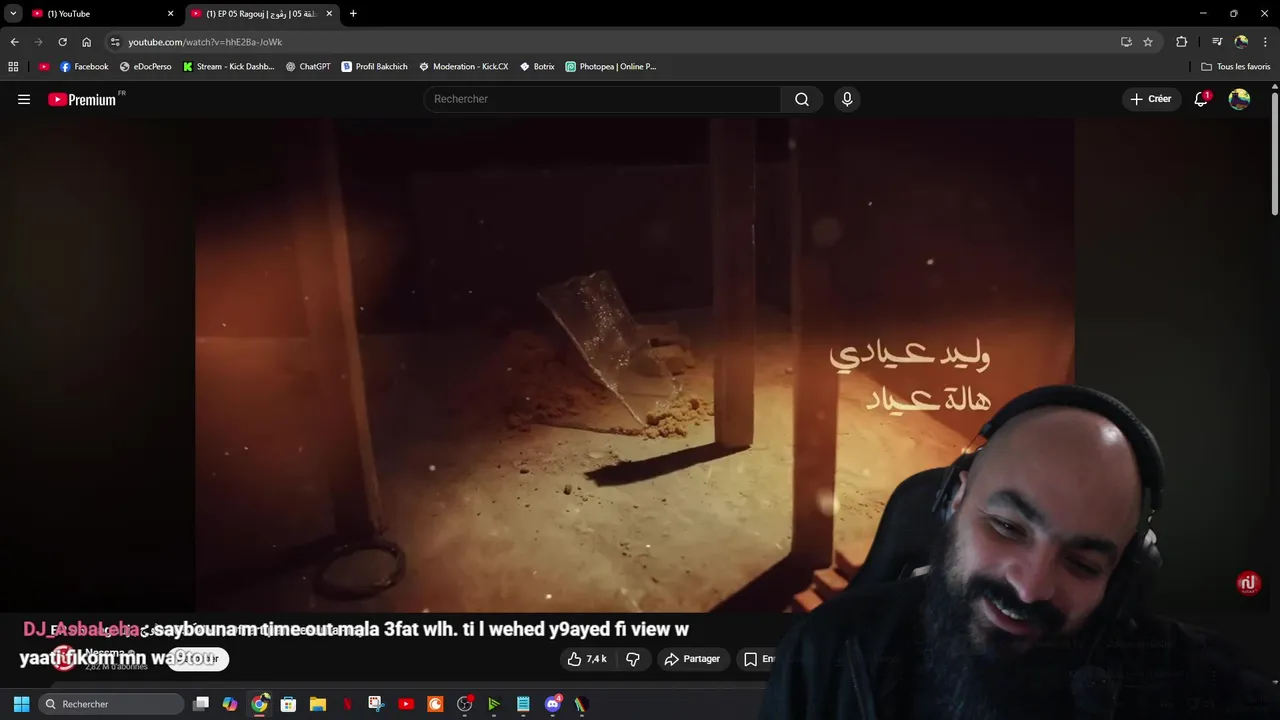This screenshot has height=720, width=1280.
Task: Reload the current page
Action: [62, 42]
